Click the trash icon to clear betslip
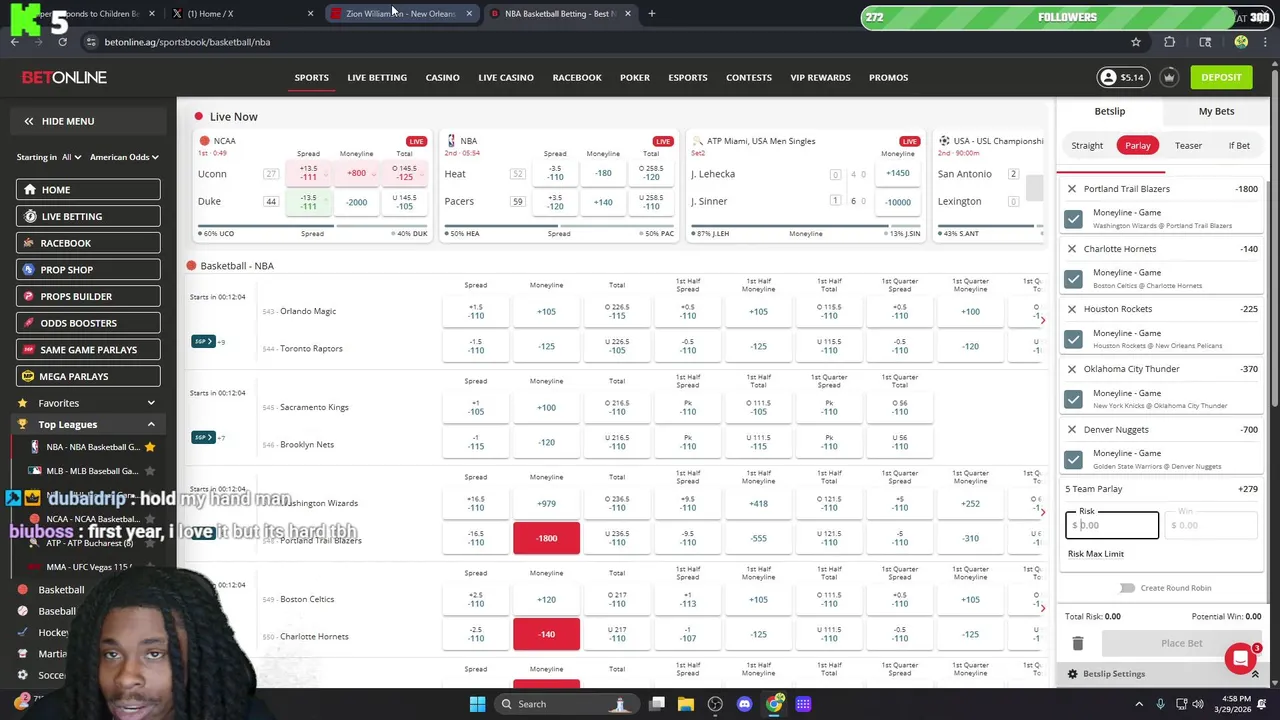The width and height of the screenshot is (1280, 720). [x=1078, y=643]
